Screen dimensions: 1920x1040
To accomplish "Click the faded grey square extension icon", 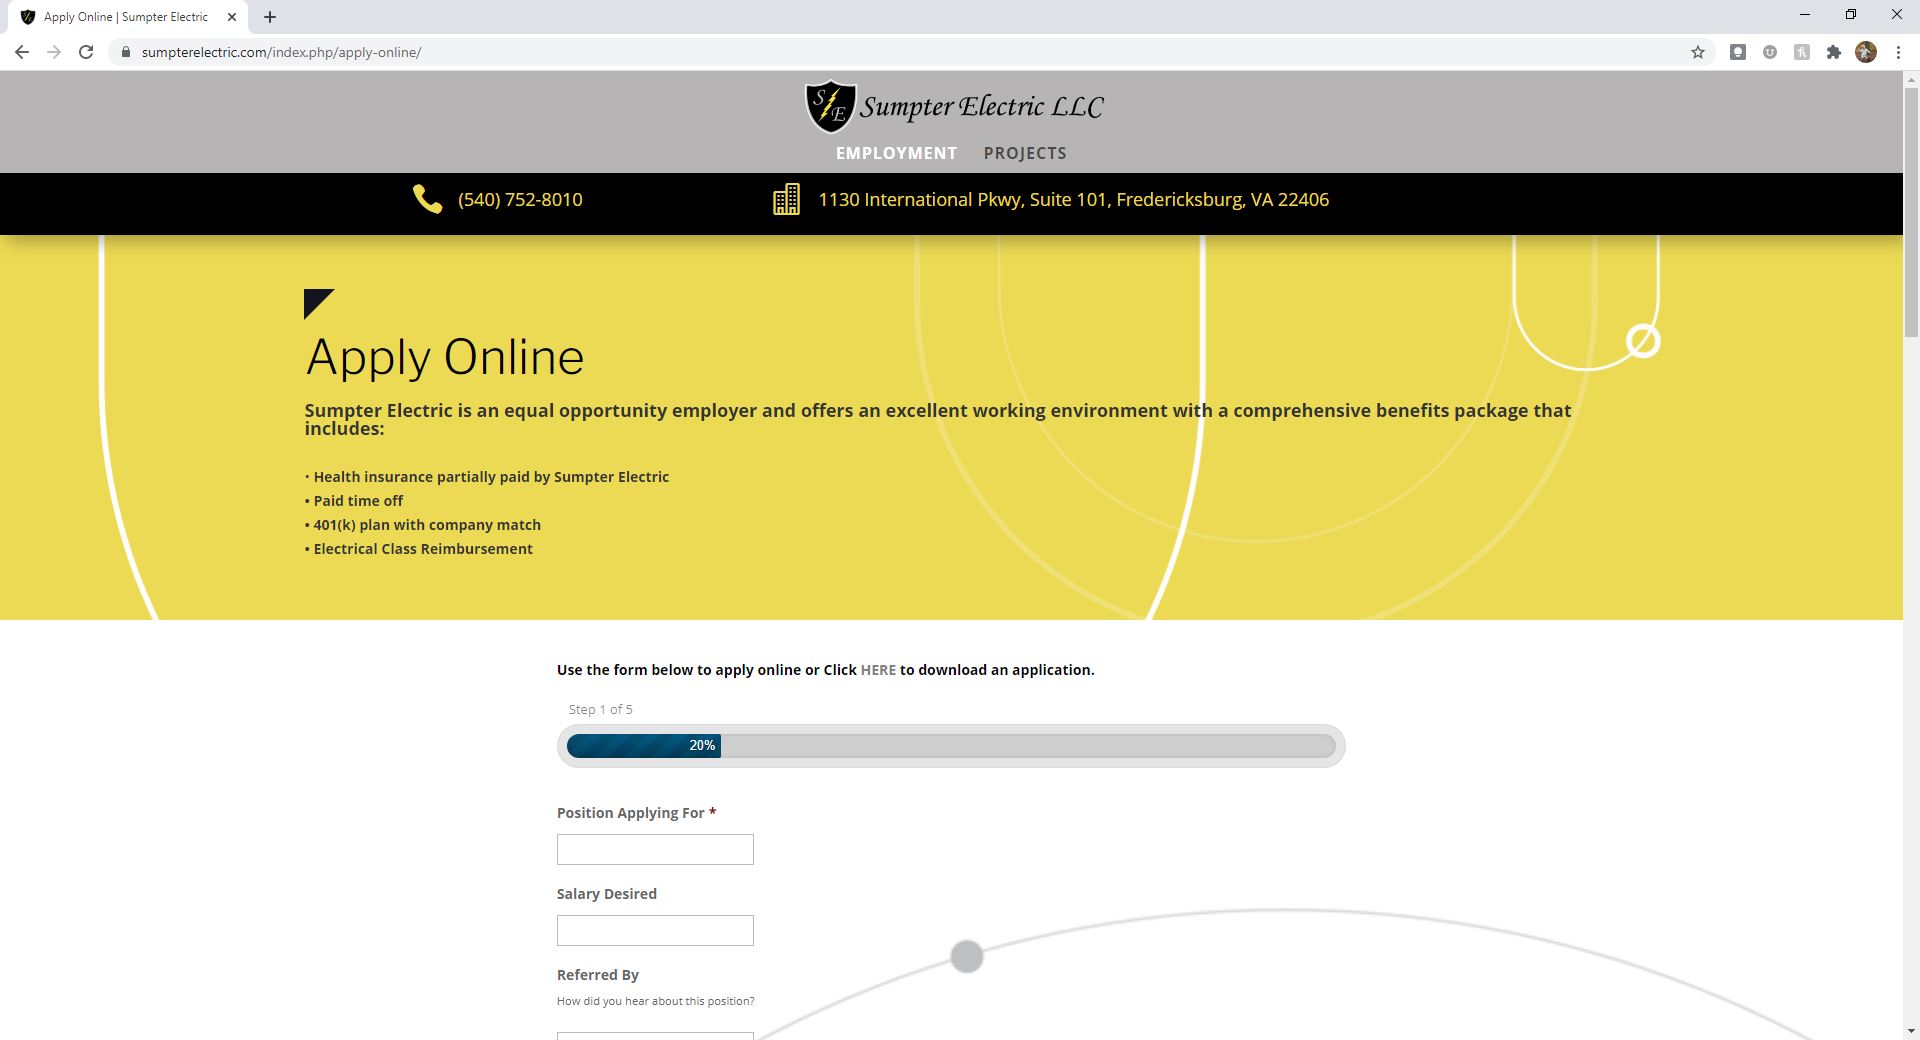I will (x=1802, y=52).
